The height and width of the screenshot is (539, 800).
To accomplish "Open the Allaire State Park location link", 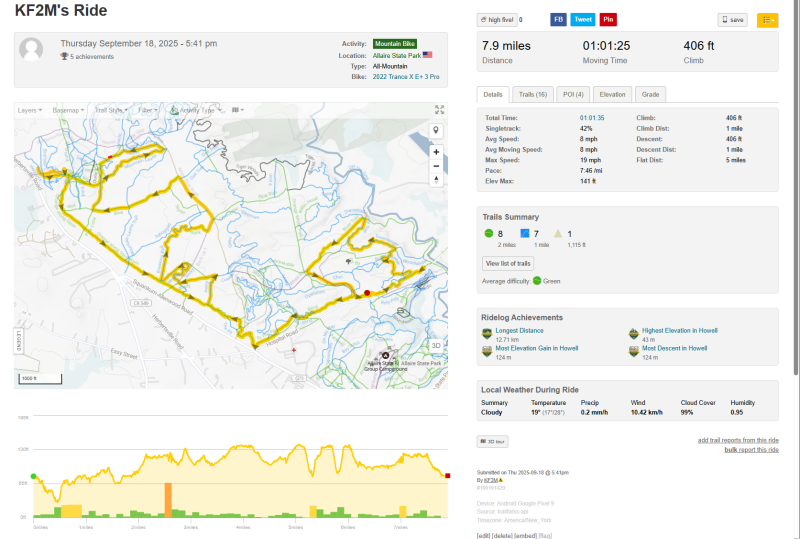I will coord(396,55).
